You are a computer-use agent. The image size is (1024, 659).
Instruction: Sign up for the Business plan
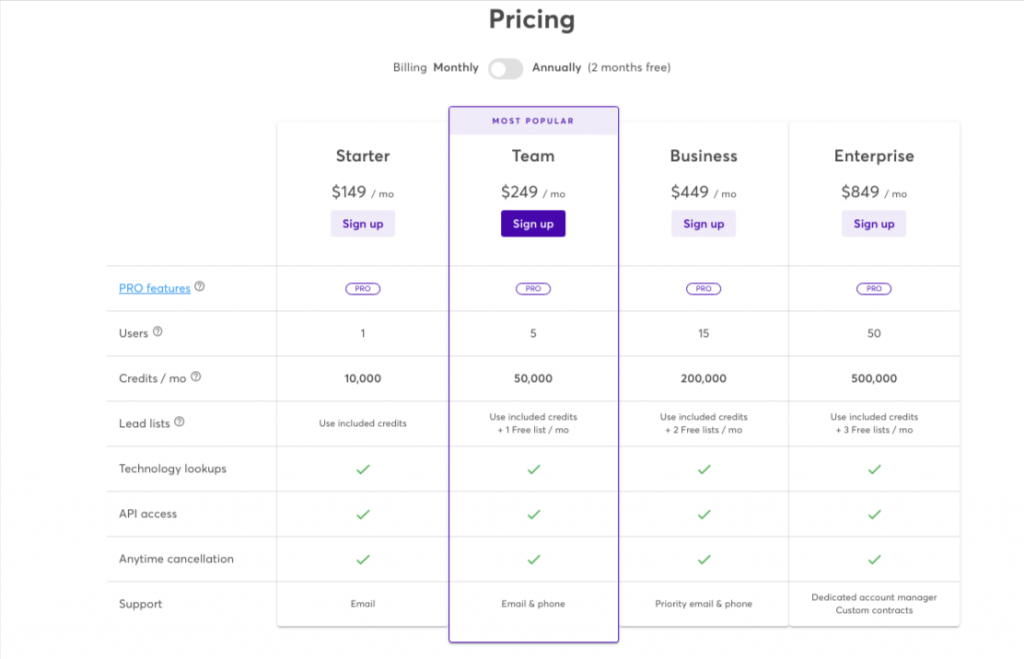[704, 224]
